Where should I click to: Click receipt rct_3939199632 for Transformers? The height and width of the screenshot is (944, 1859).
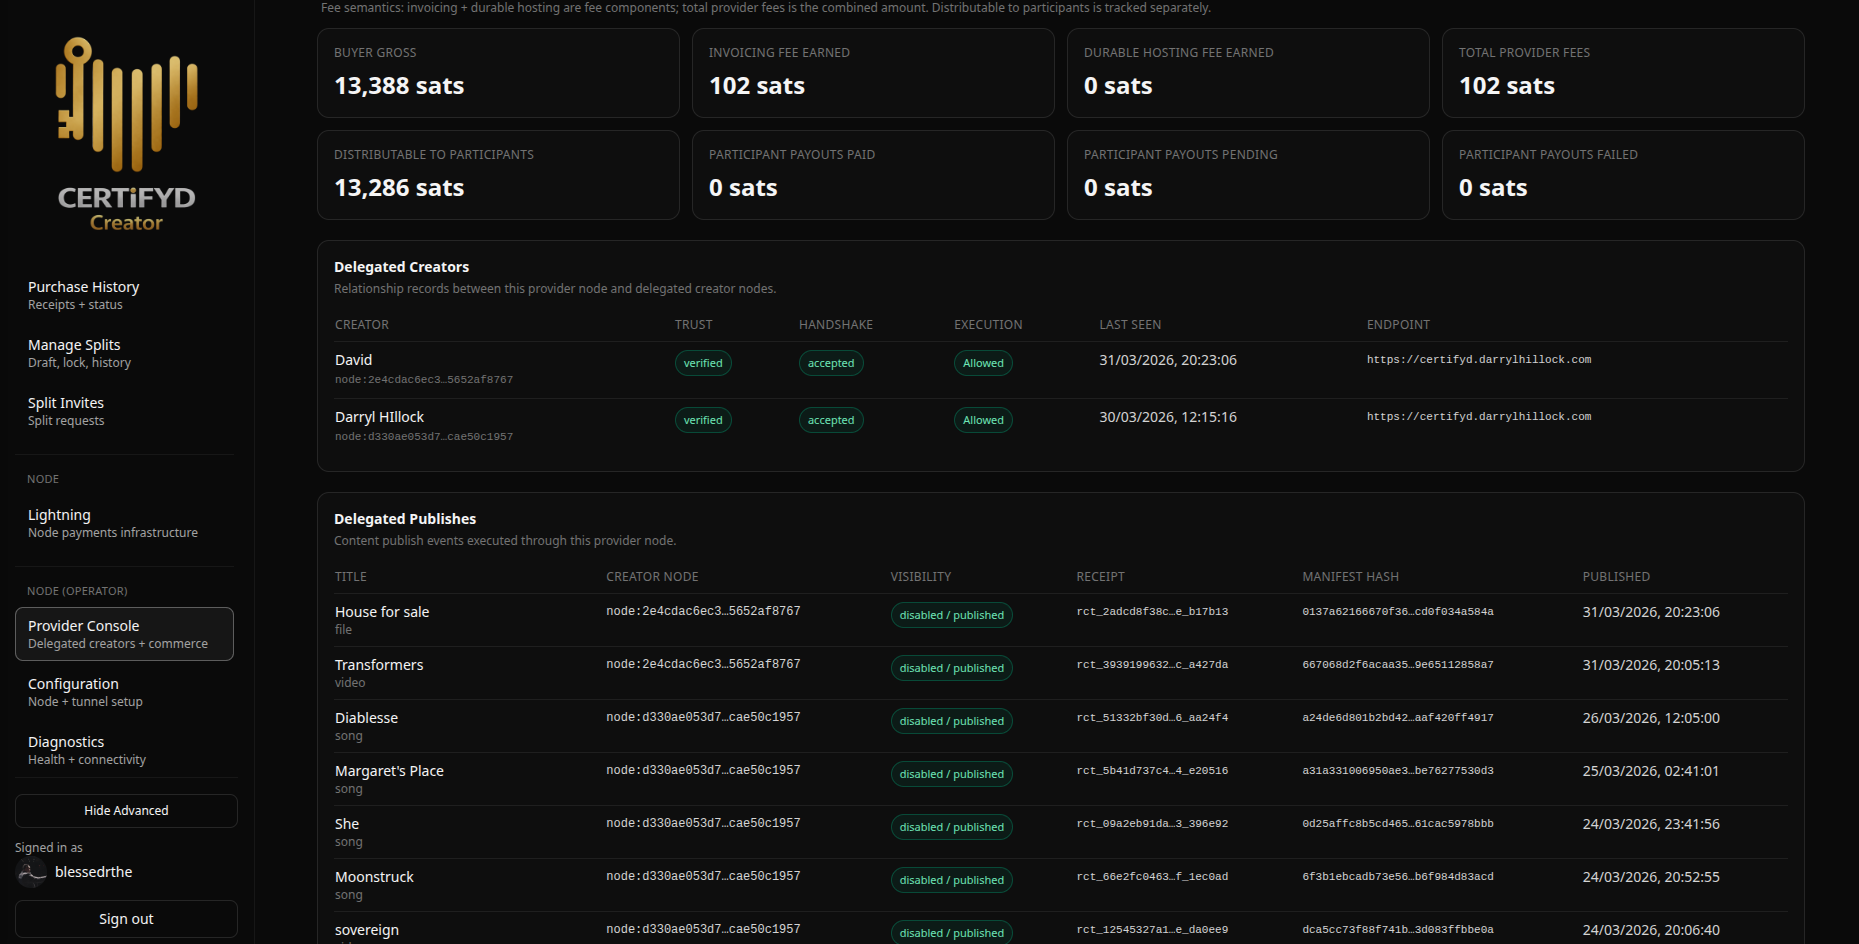click(1152, 665)
